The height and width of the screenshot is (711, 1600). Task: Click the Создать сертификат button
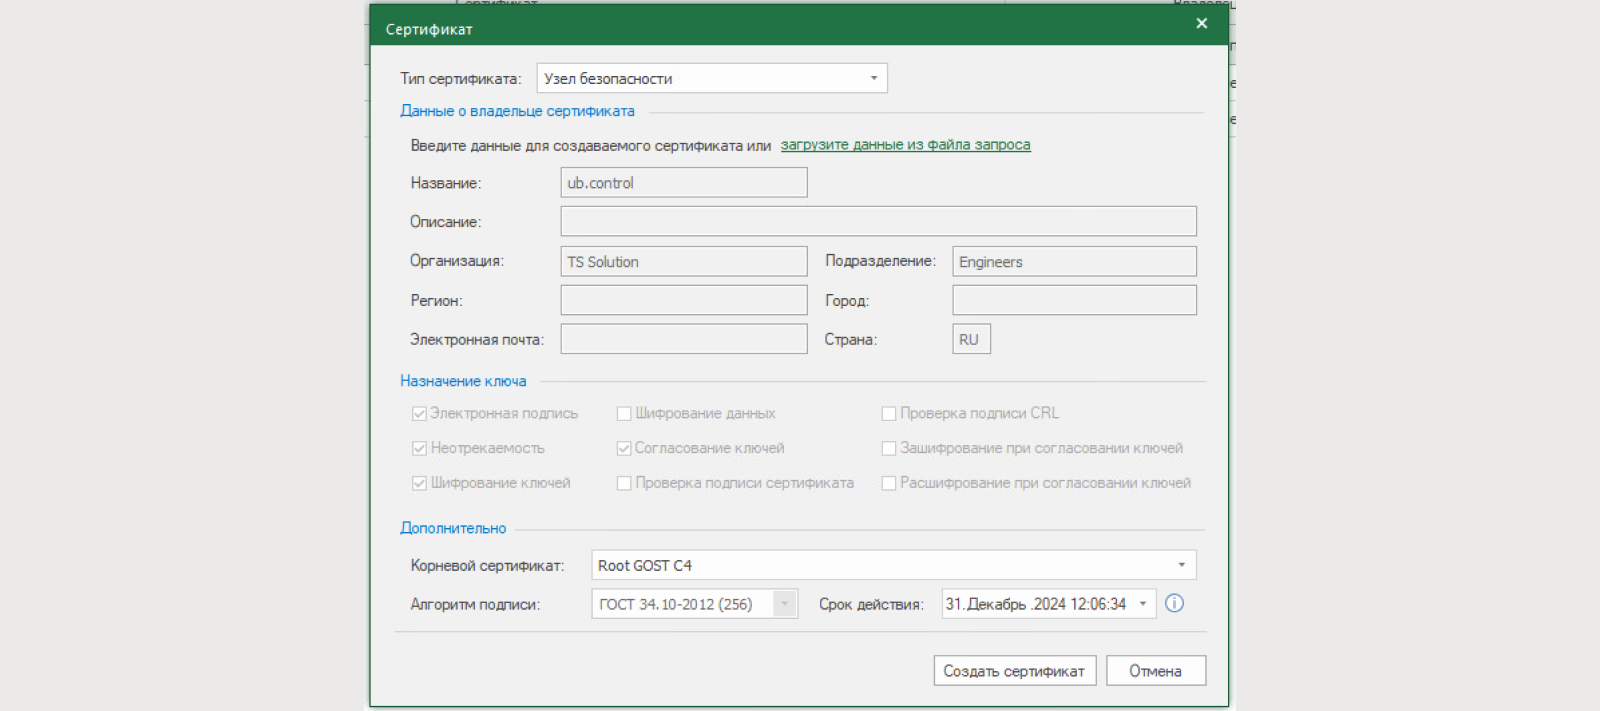coord(1015,671)
